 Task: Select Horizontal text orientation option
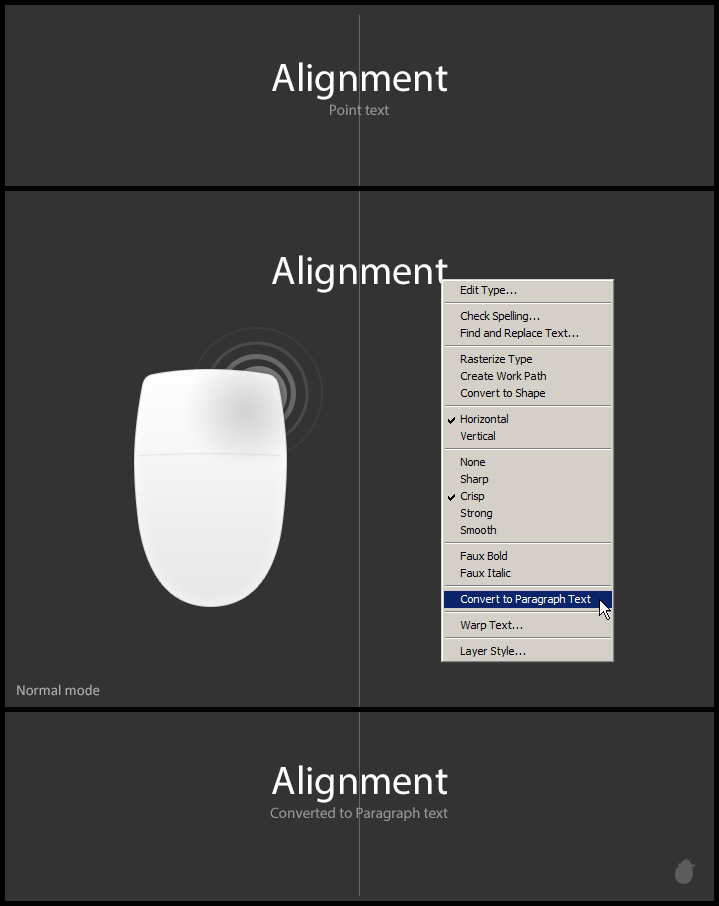tap(484, 419)
